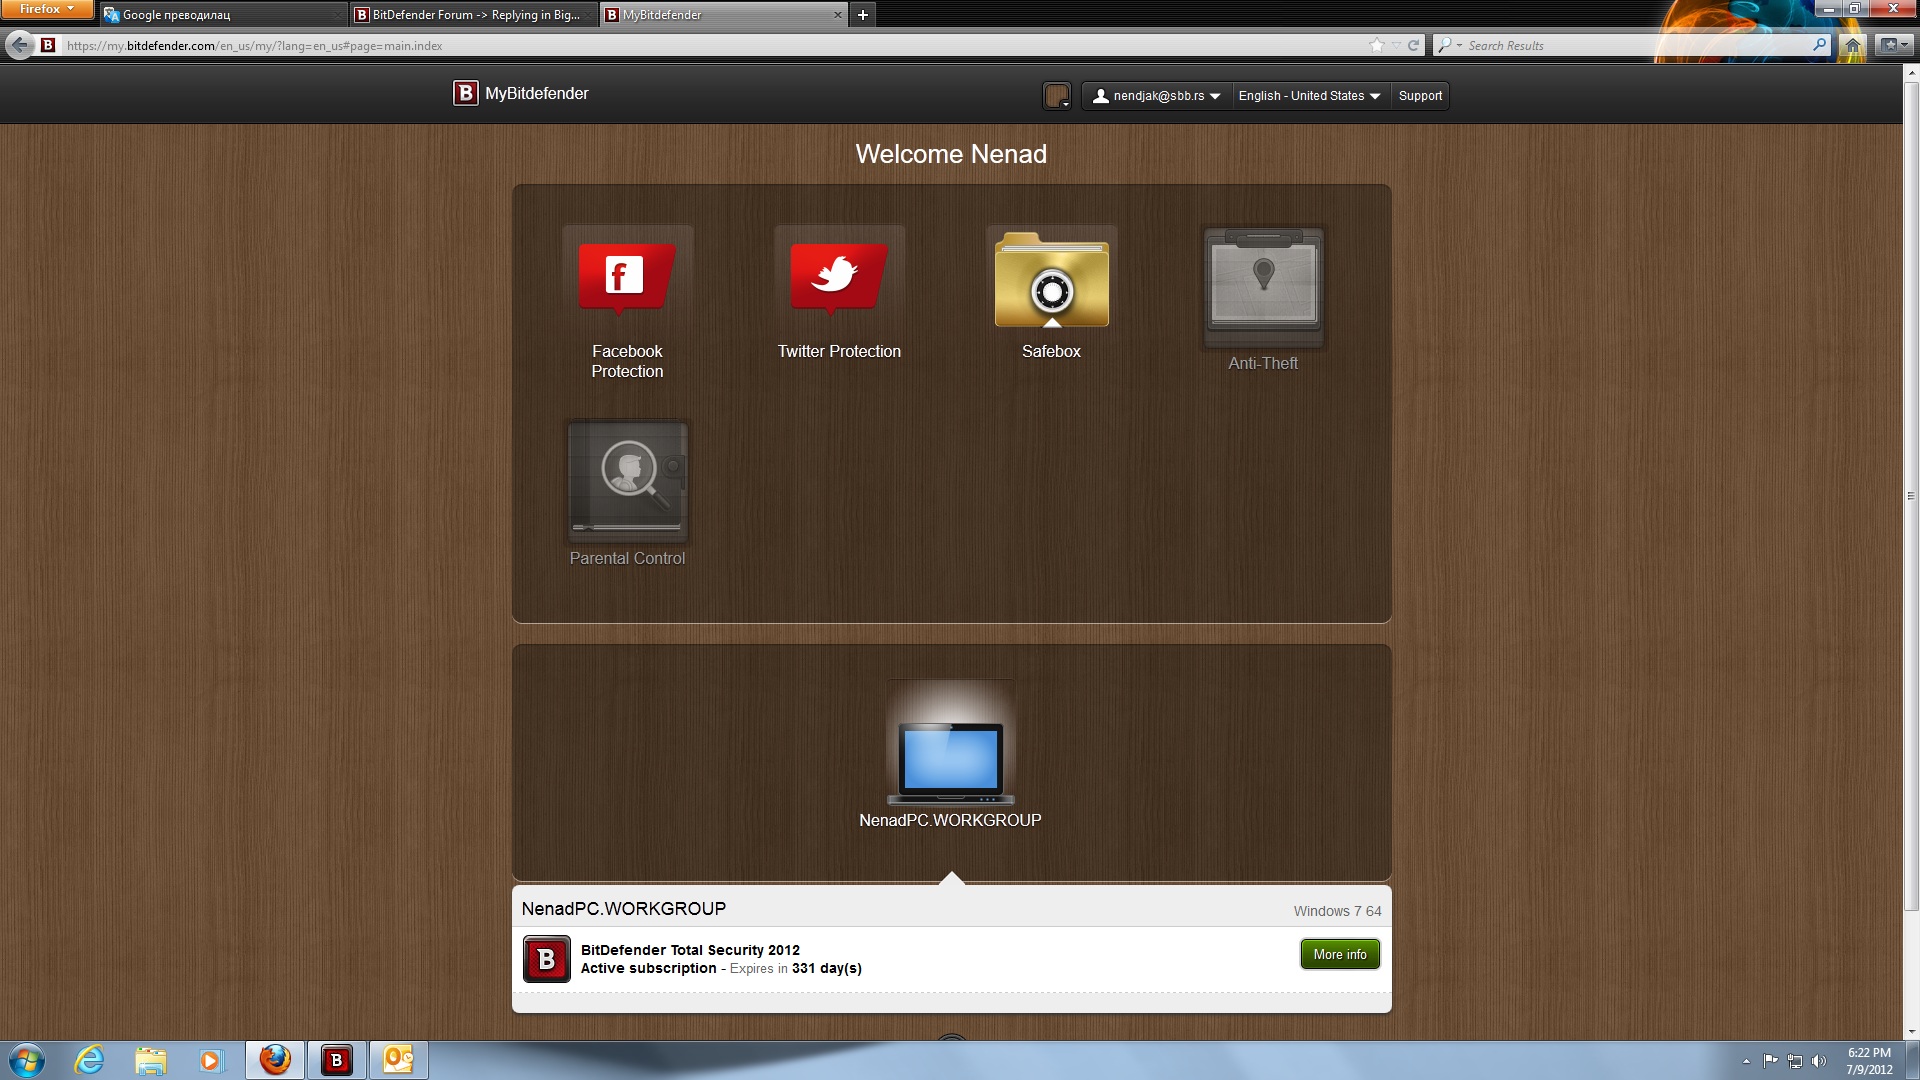Open the Outlook taskbar icon

click(398, 1060)
